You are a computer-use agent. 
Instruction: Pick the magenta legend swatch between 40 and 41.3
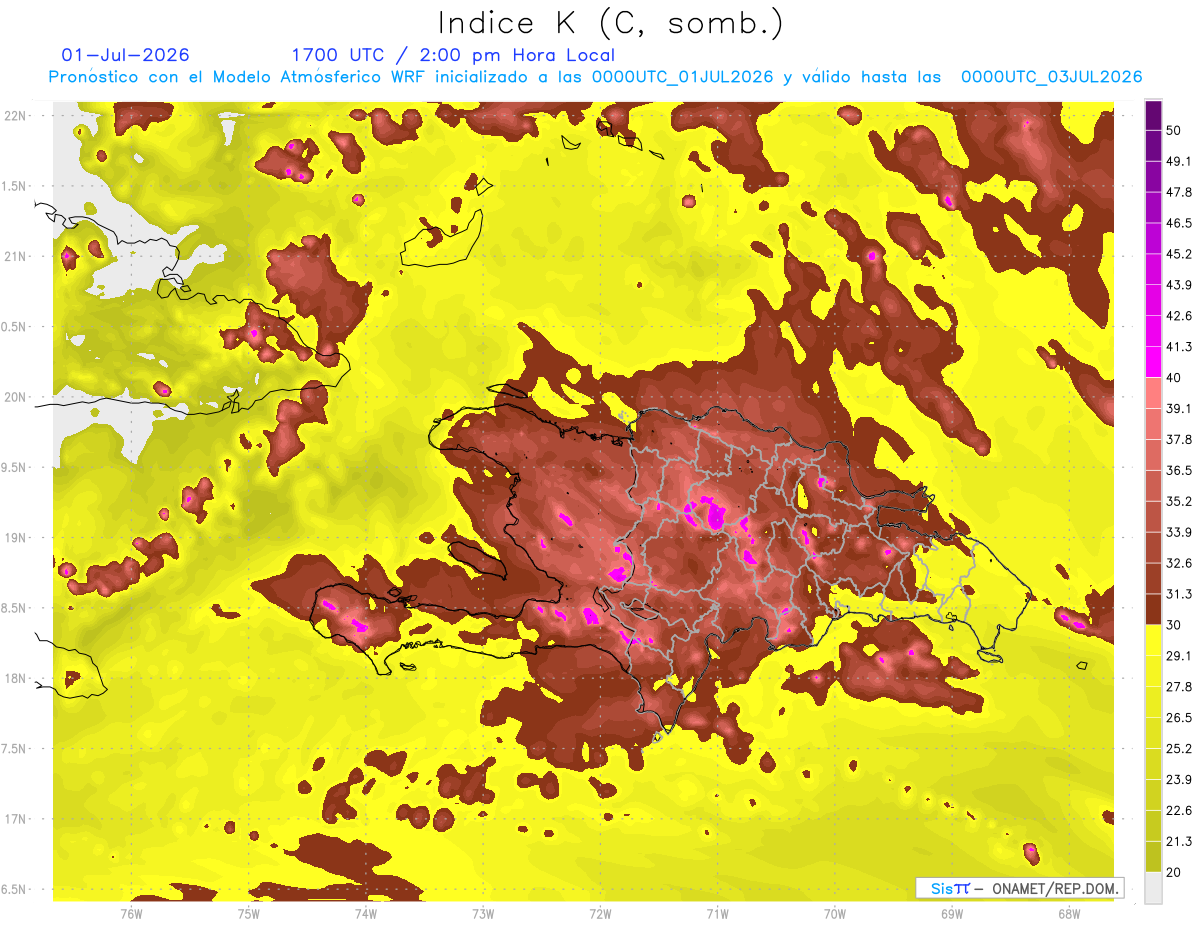tap(1153, 362)
